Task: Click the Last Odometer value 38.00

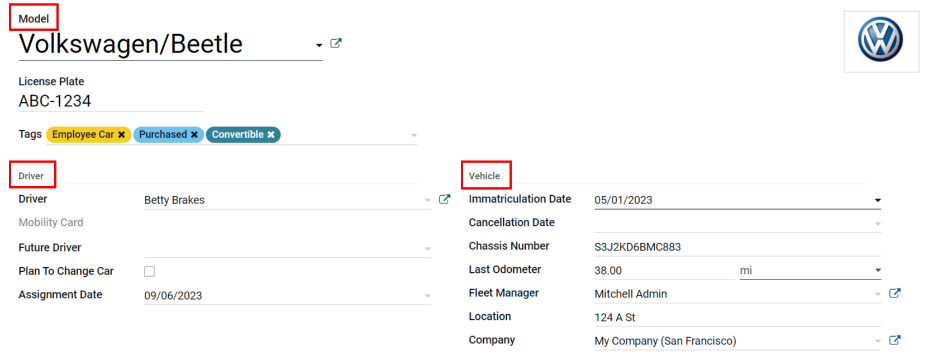Action: click(x=664, y=271)
